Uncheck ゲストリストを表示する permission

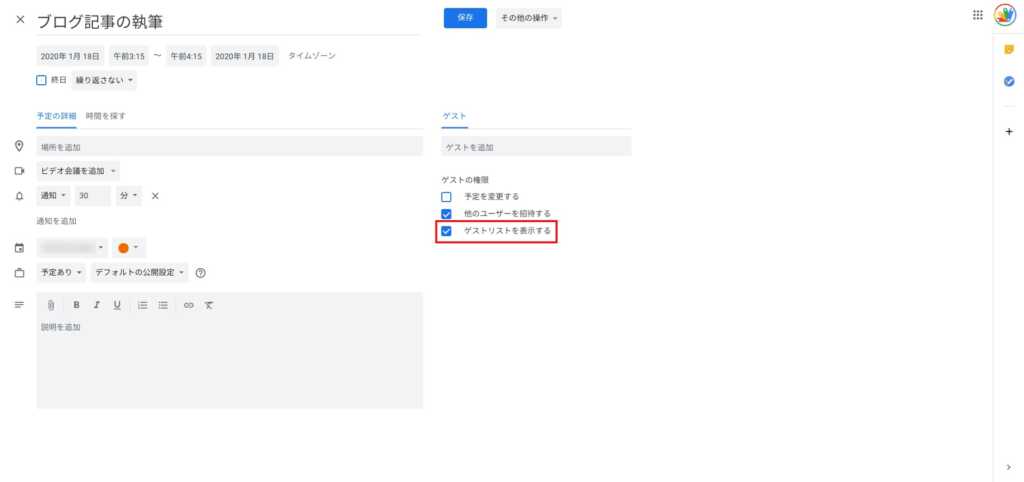pyautogui.click(x=447, y=231)
